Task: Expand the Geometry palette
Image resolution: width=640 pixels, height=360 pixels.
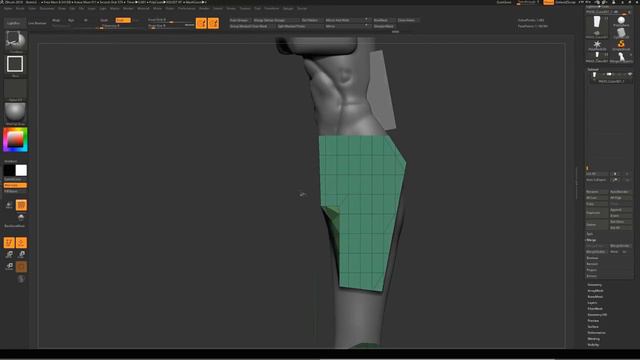Action: pyautogui.click(x=595, y=285)
